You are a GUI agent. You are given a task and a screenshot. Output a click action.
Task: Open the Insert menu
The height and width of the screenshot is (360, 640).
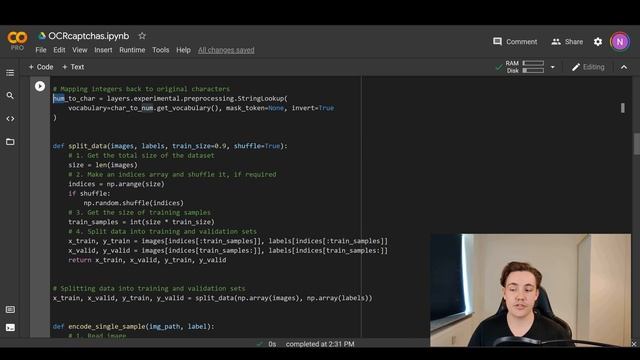point(103,50)
